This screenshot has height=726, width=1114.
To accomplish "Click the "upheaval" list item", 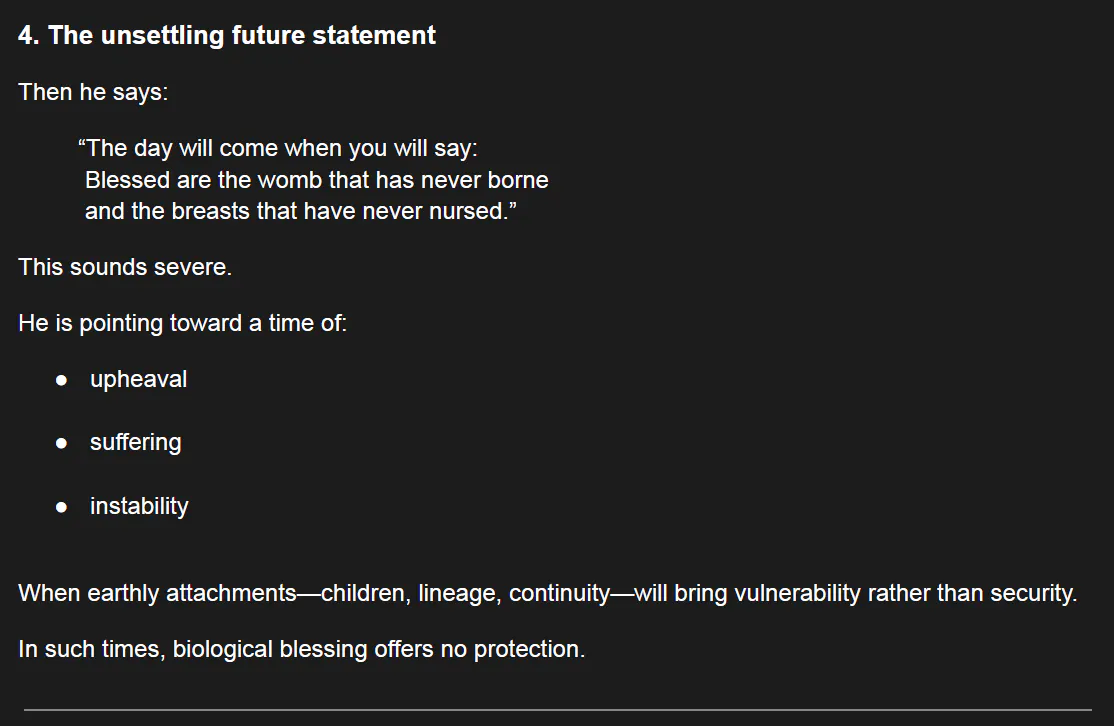I will click(x=138, y=380).
